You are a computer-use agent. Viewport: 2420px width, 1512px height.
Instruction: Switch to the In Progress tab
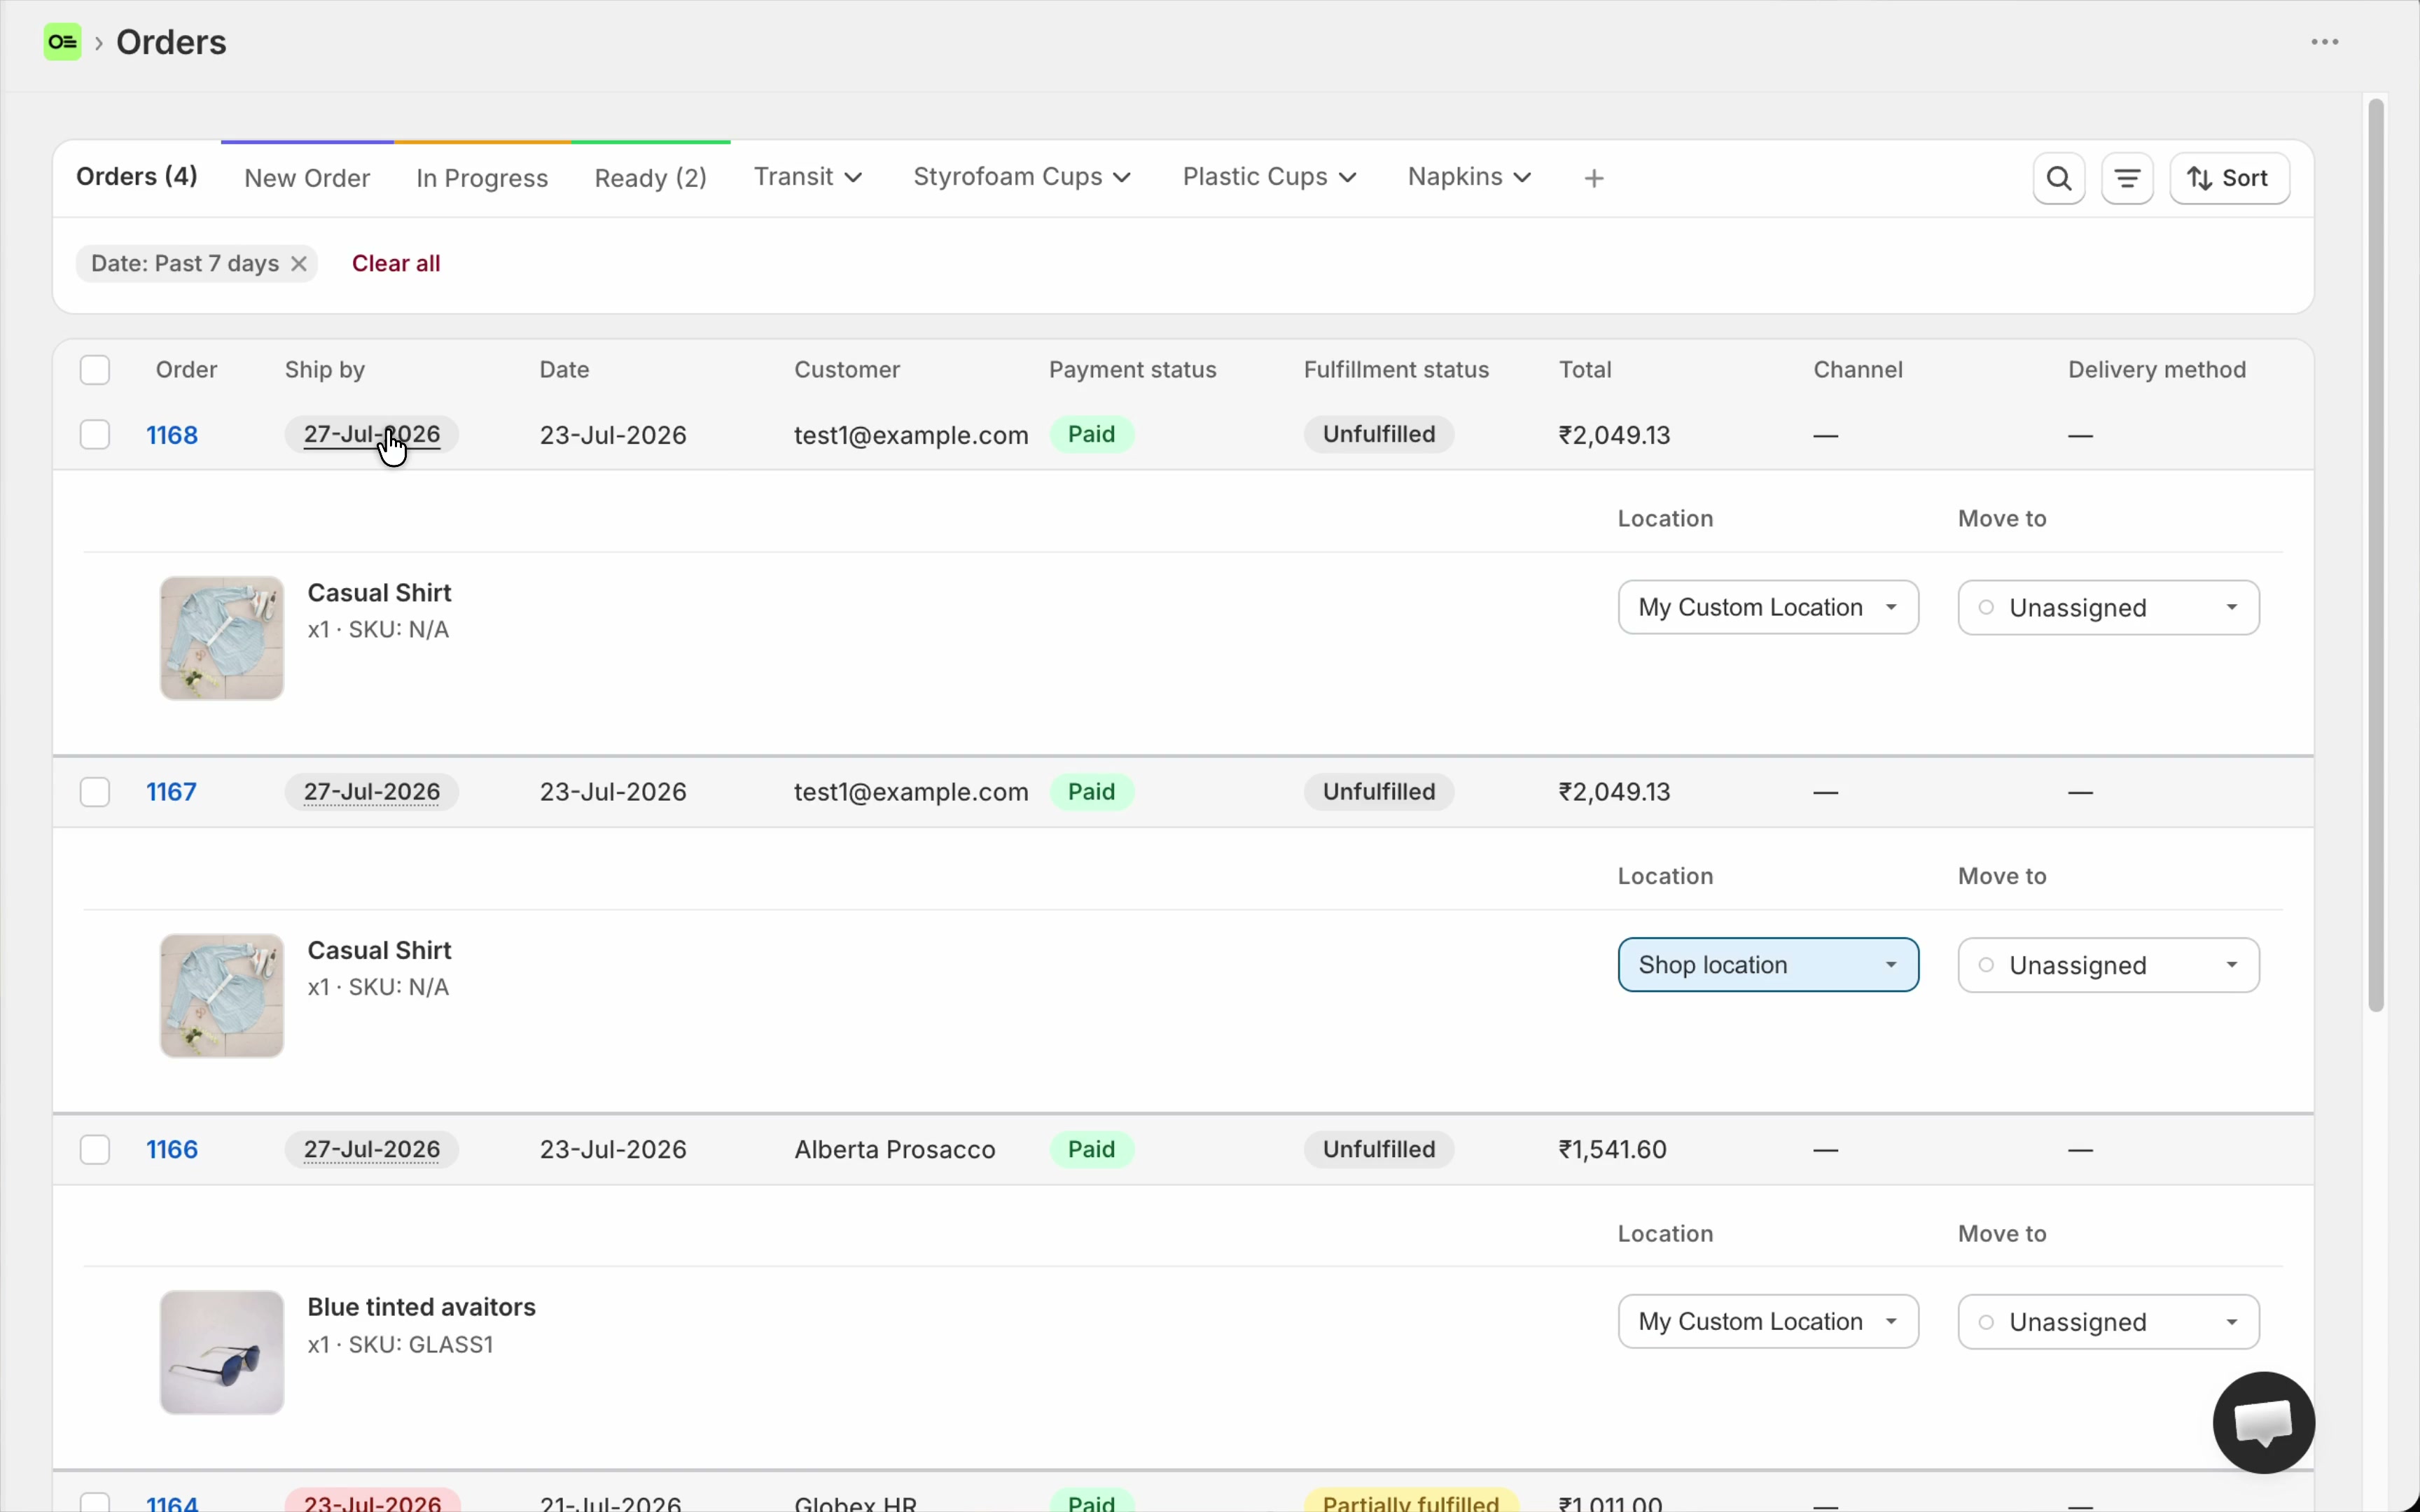click(x=482, y=178)
